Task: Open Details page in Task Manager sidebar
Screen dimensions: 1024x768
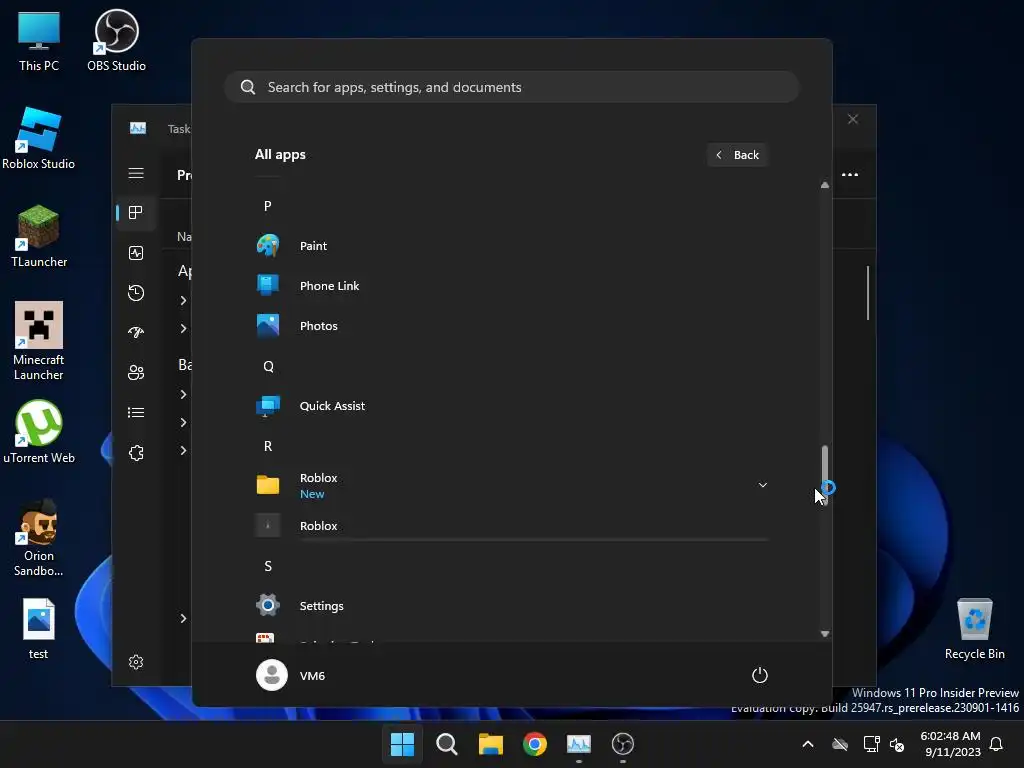Action: (136, 412)
